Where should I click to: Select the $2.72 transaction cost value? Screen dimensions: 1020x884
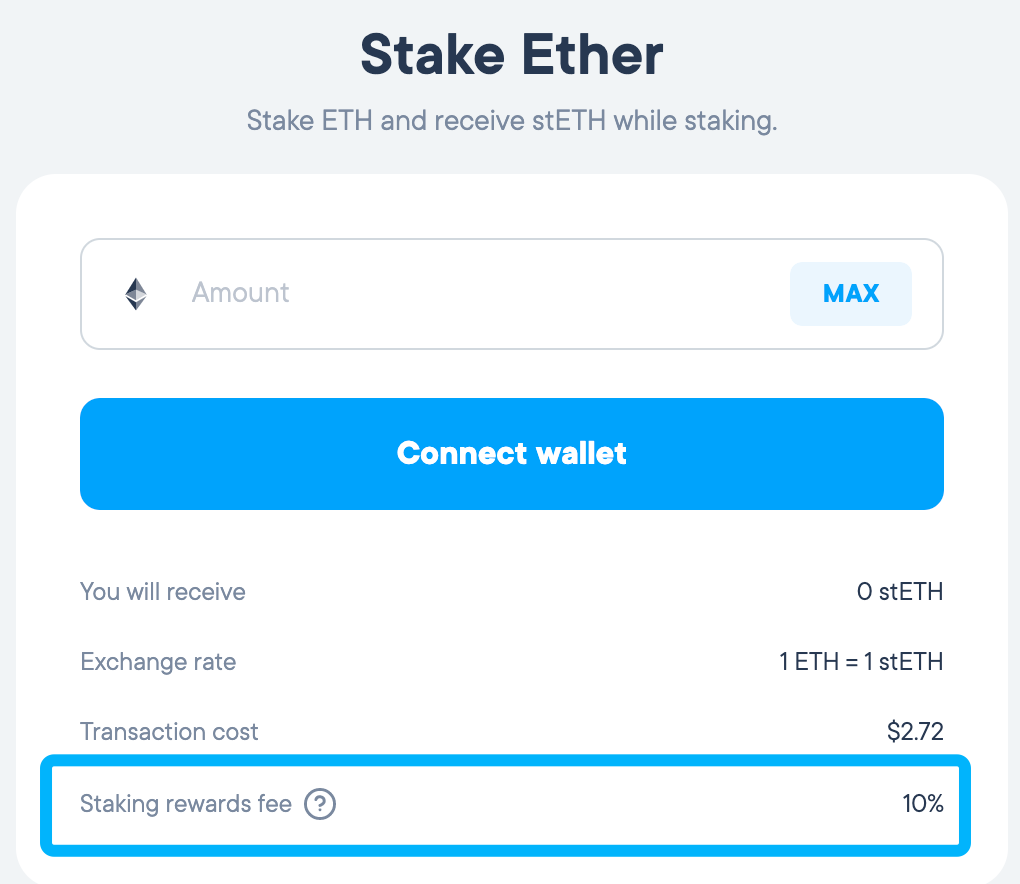(915, 732)
